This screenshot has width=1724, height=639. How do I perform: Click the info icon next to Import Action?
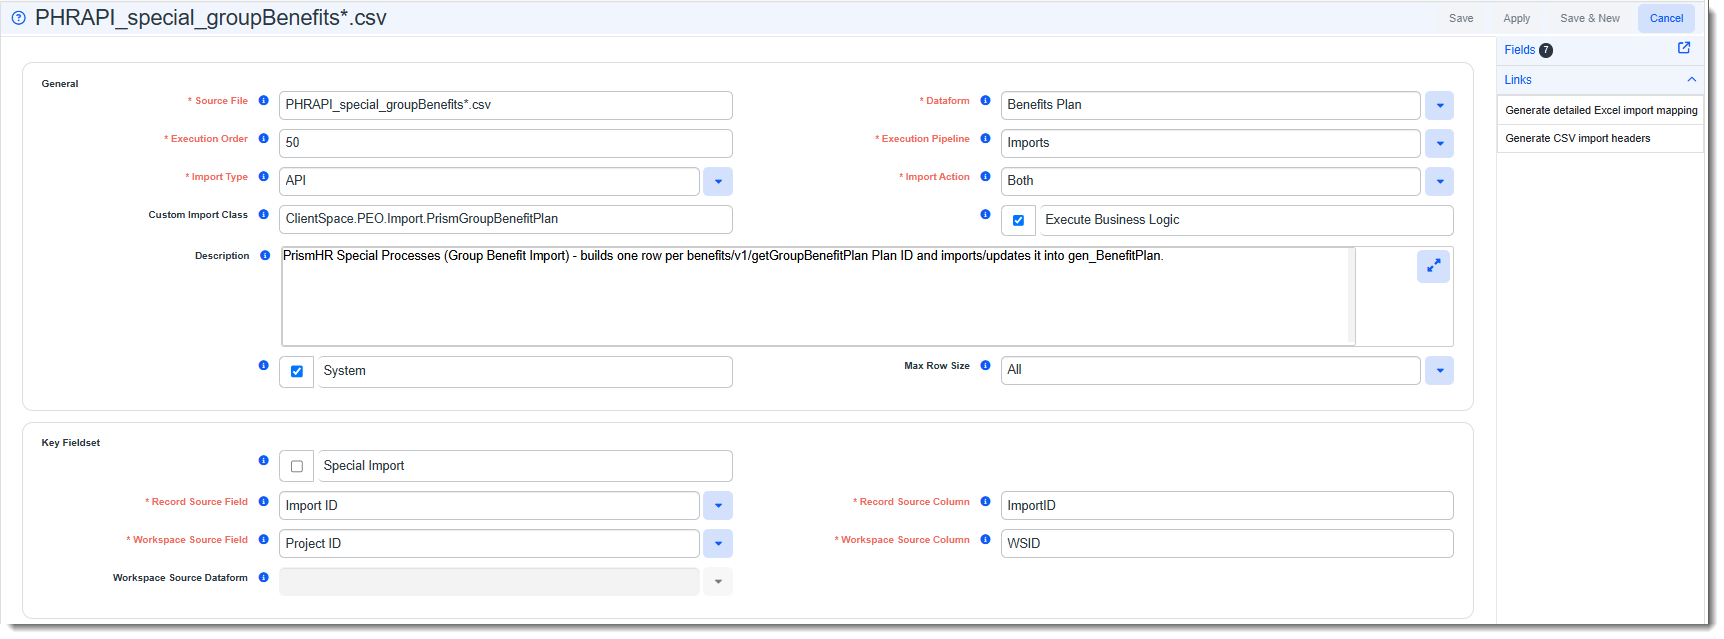coord(986,176)
